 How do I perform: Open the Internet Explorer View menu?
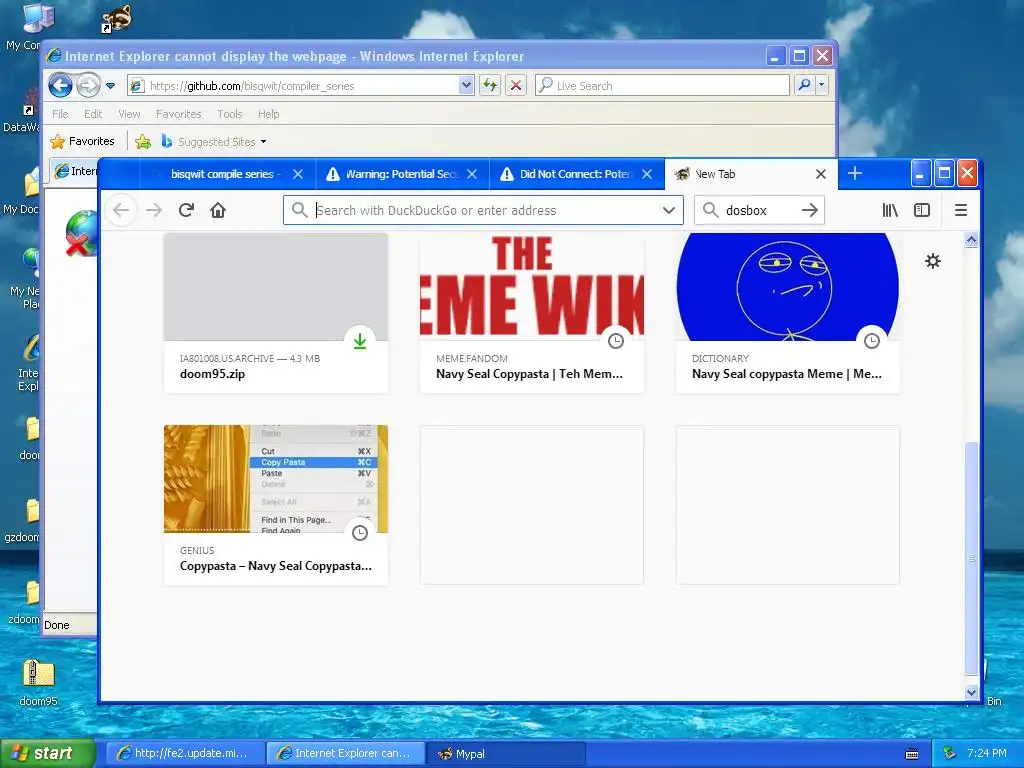129,114
